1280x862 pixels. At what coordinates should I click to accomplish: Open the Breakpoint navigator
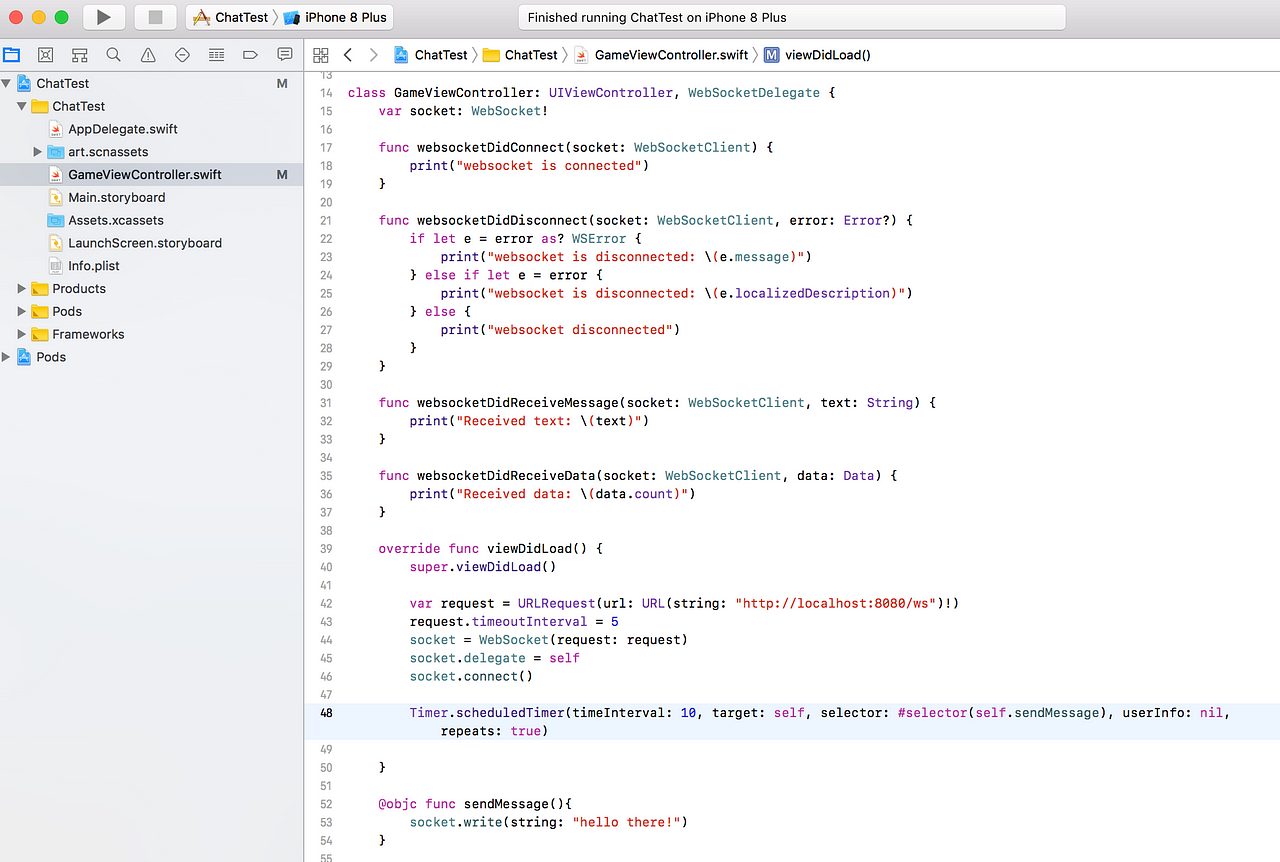coord(251,55)
